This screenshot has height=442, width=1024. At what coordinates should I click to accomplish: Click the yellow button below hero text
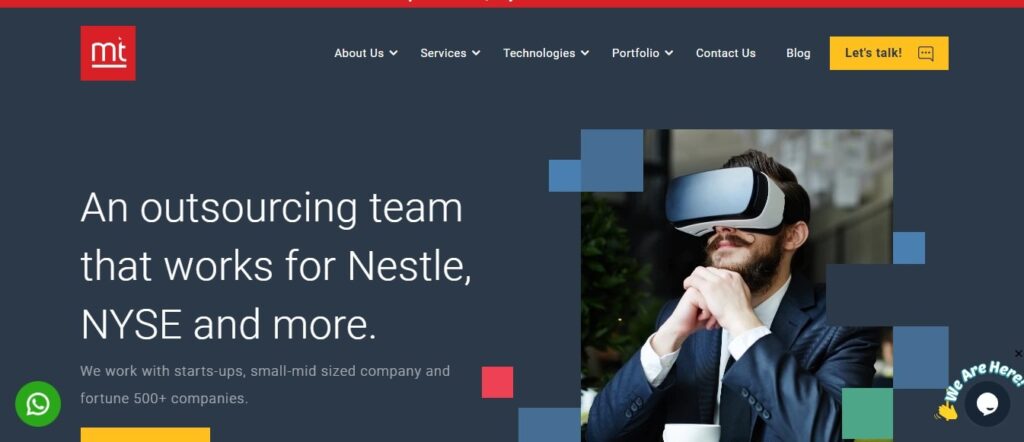tap(145, 435)
